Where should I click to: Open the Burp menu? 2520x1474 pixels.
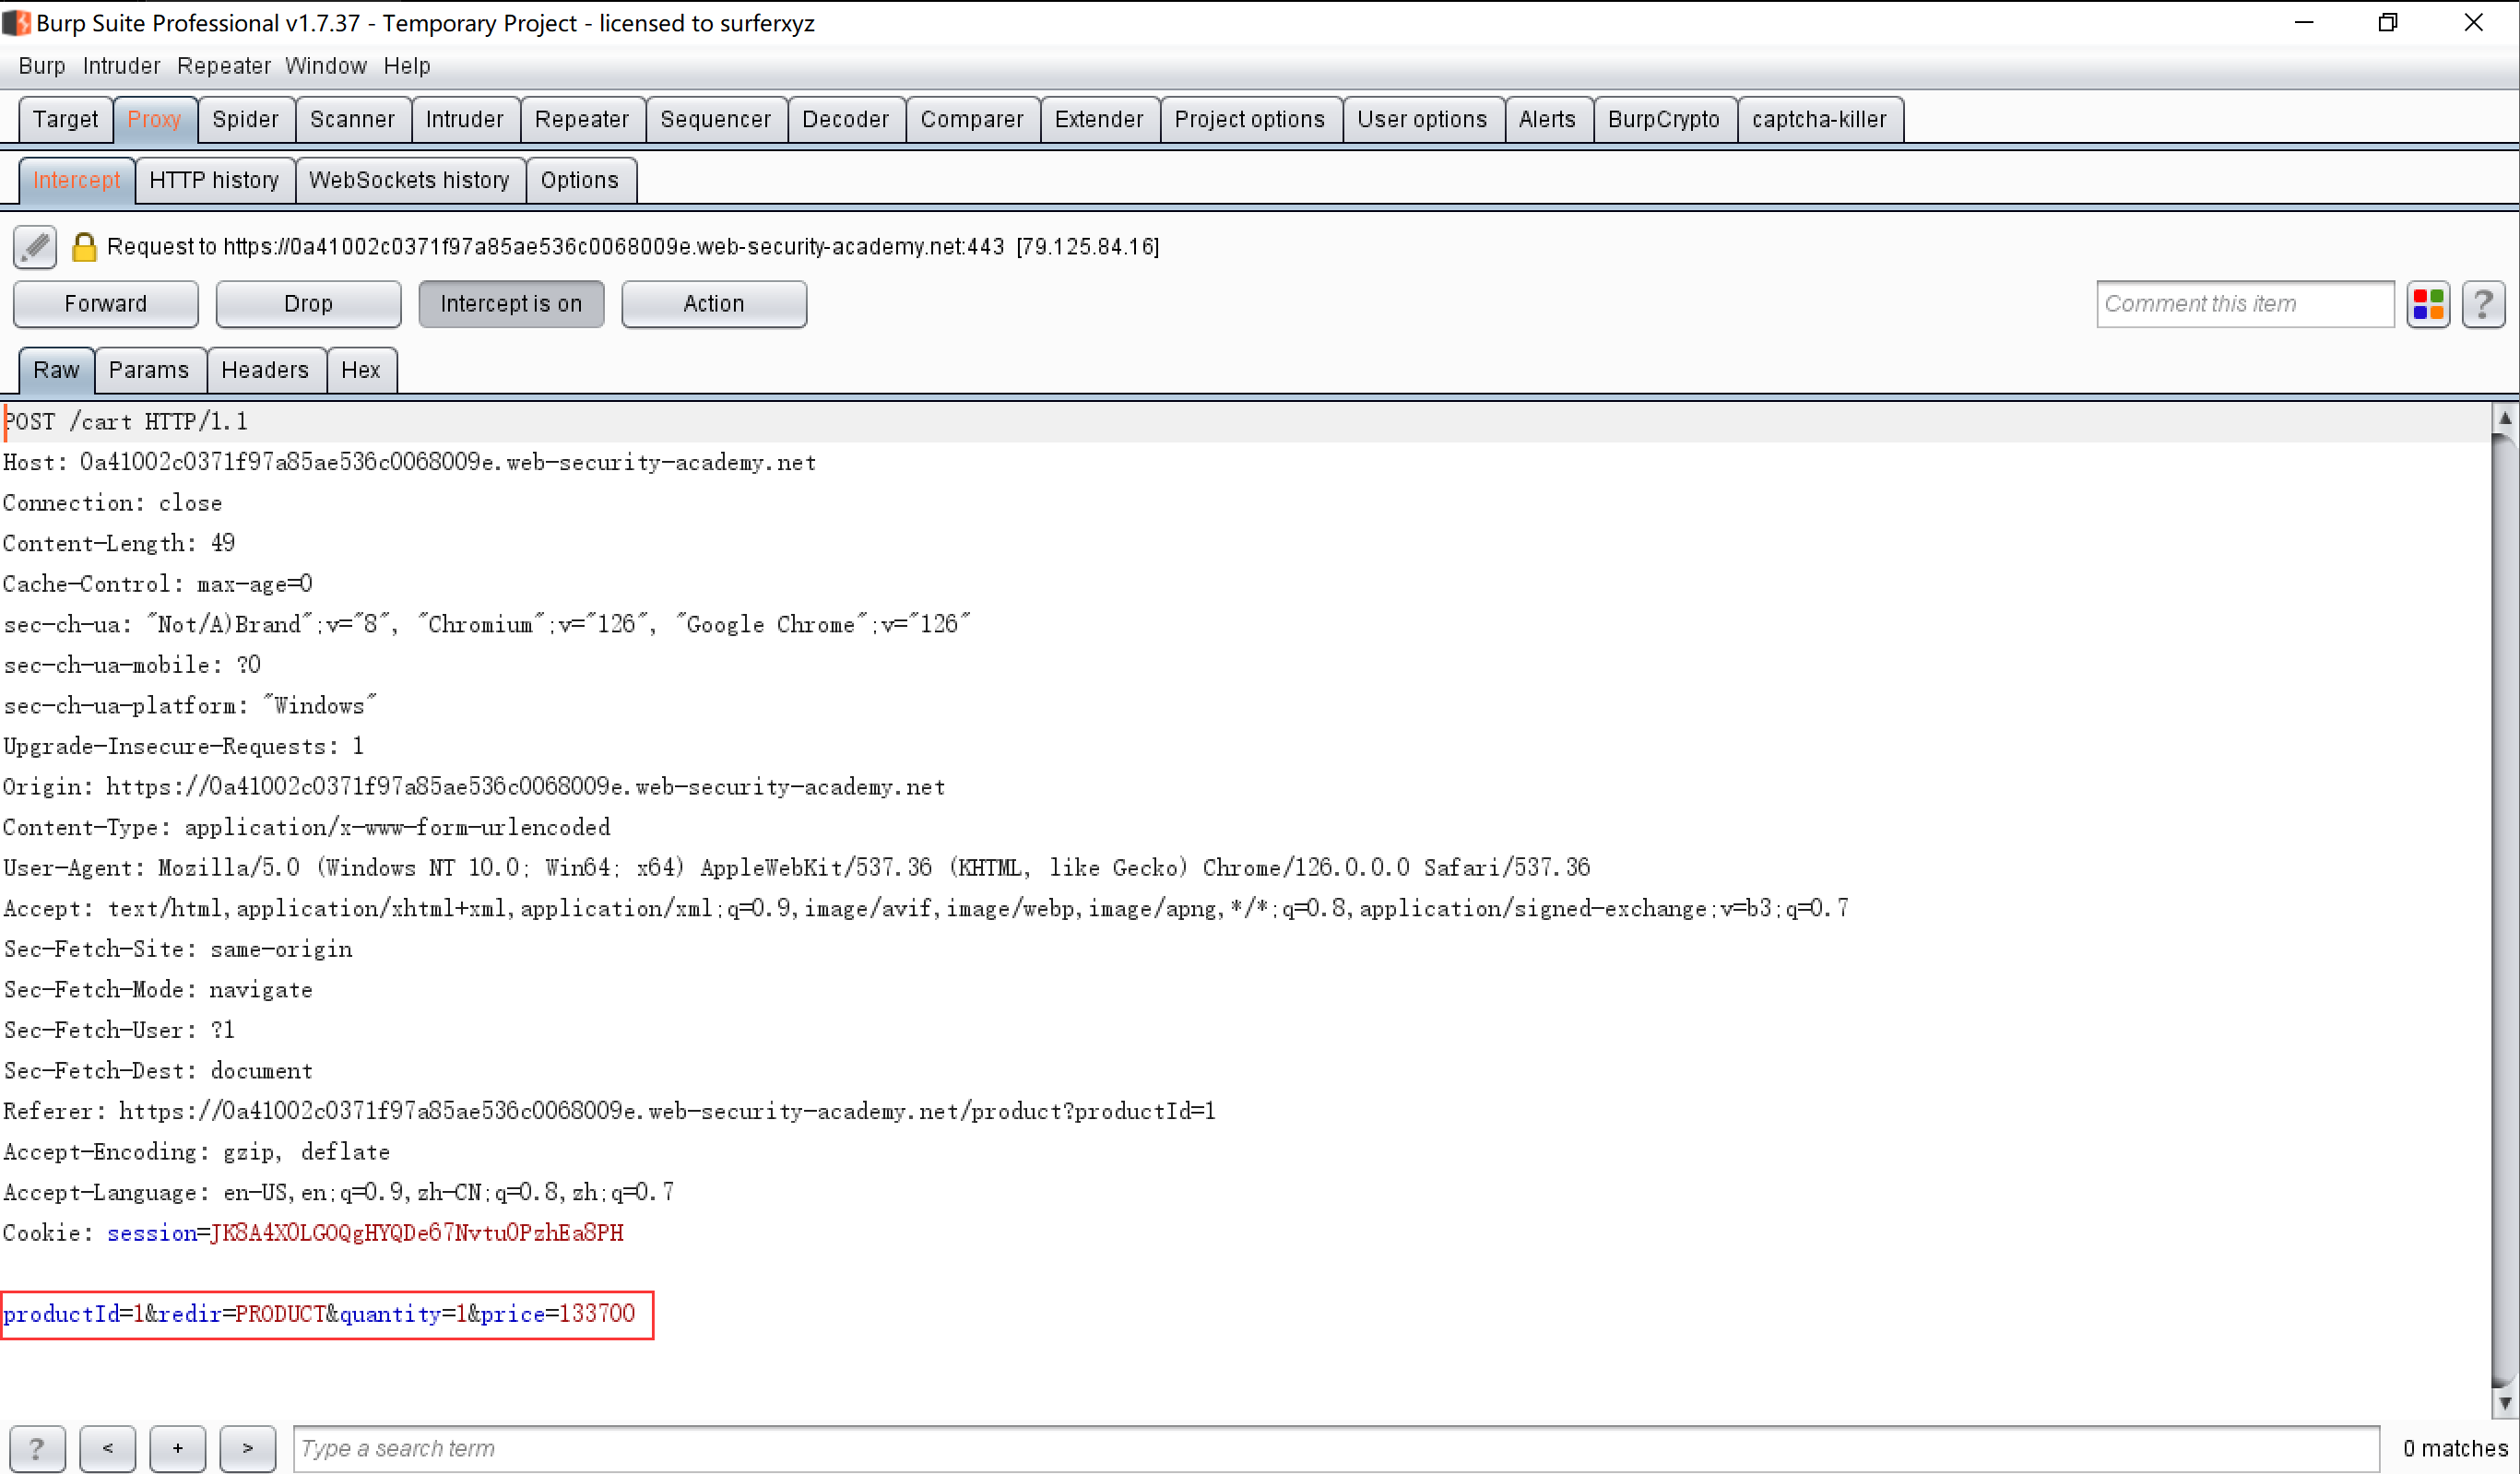click(42, 66)
